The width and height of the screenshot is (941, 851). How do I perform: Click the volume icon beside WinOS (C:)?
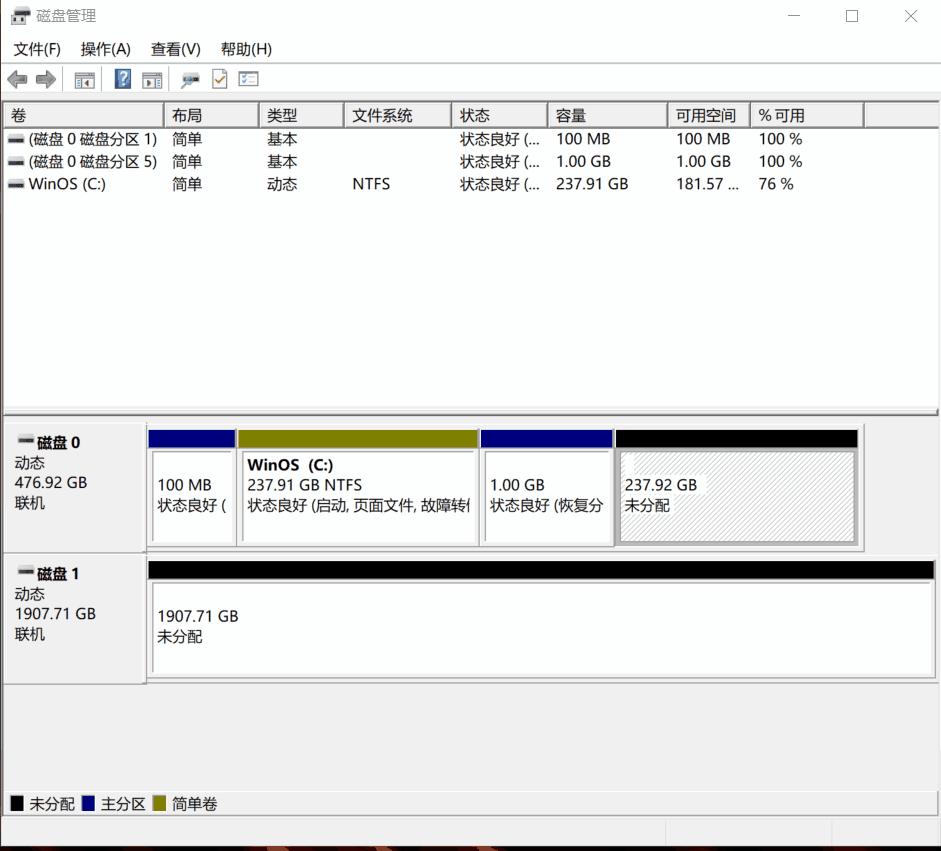[x=16, y=184]
